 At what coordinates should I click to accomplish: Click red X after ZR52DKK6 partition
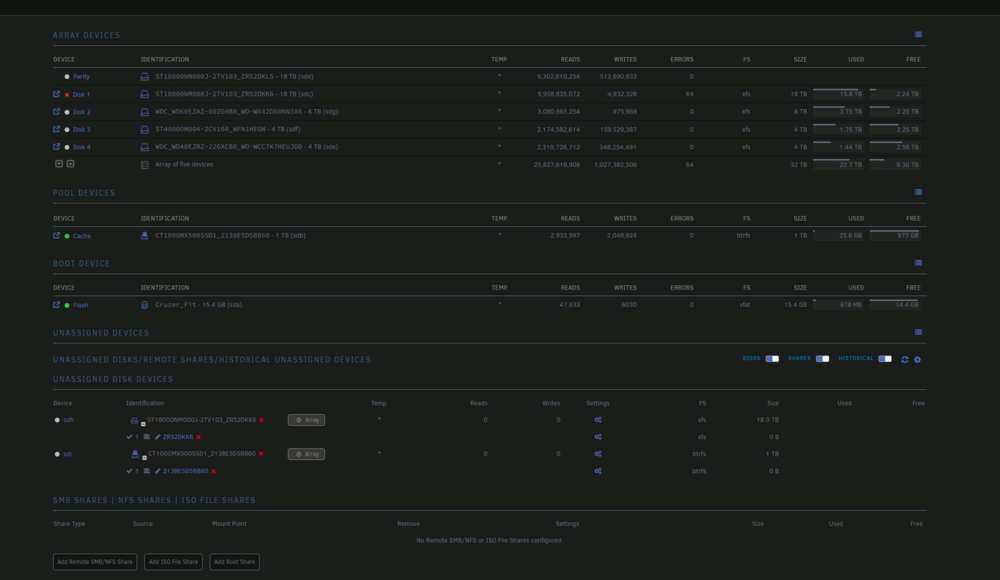[198, 437]
